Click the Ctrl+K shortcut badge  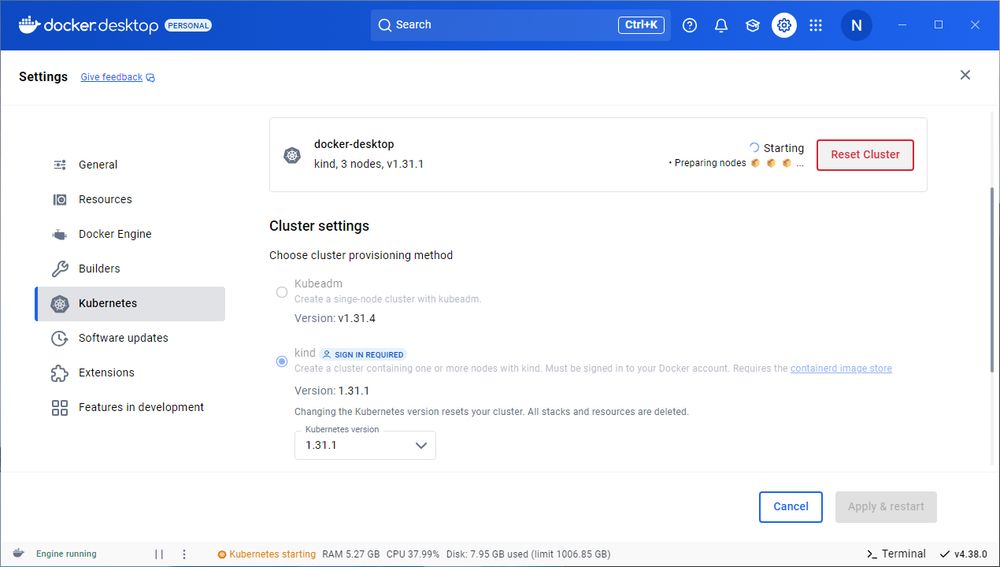641,25
